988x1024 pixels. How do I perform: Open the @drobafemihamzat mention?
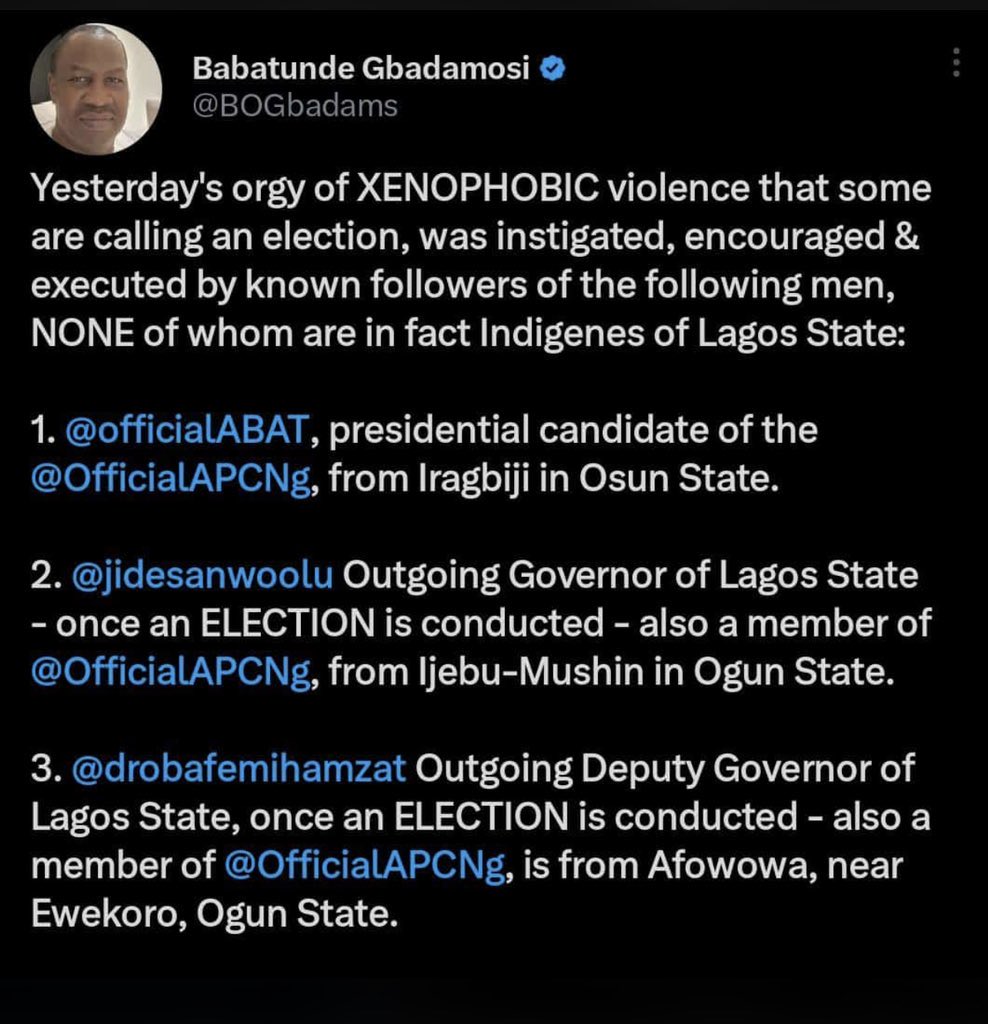pyautogui.click(x=238, y=769)
